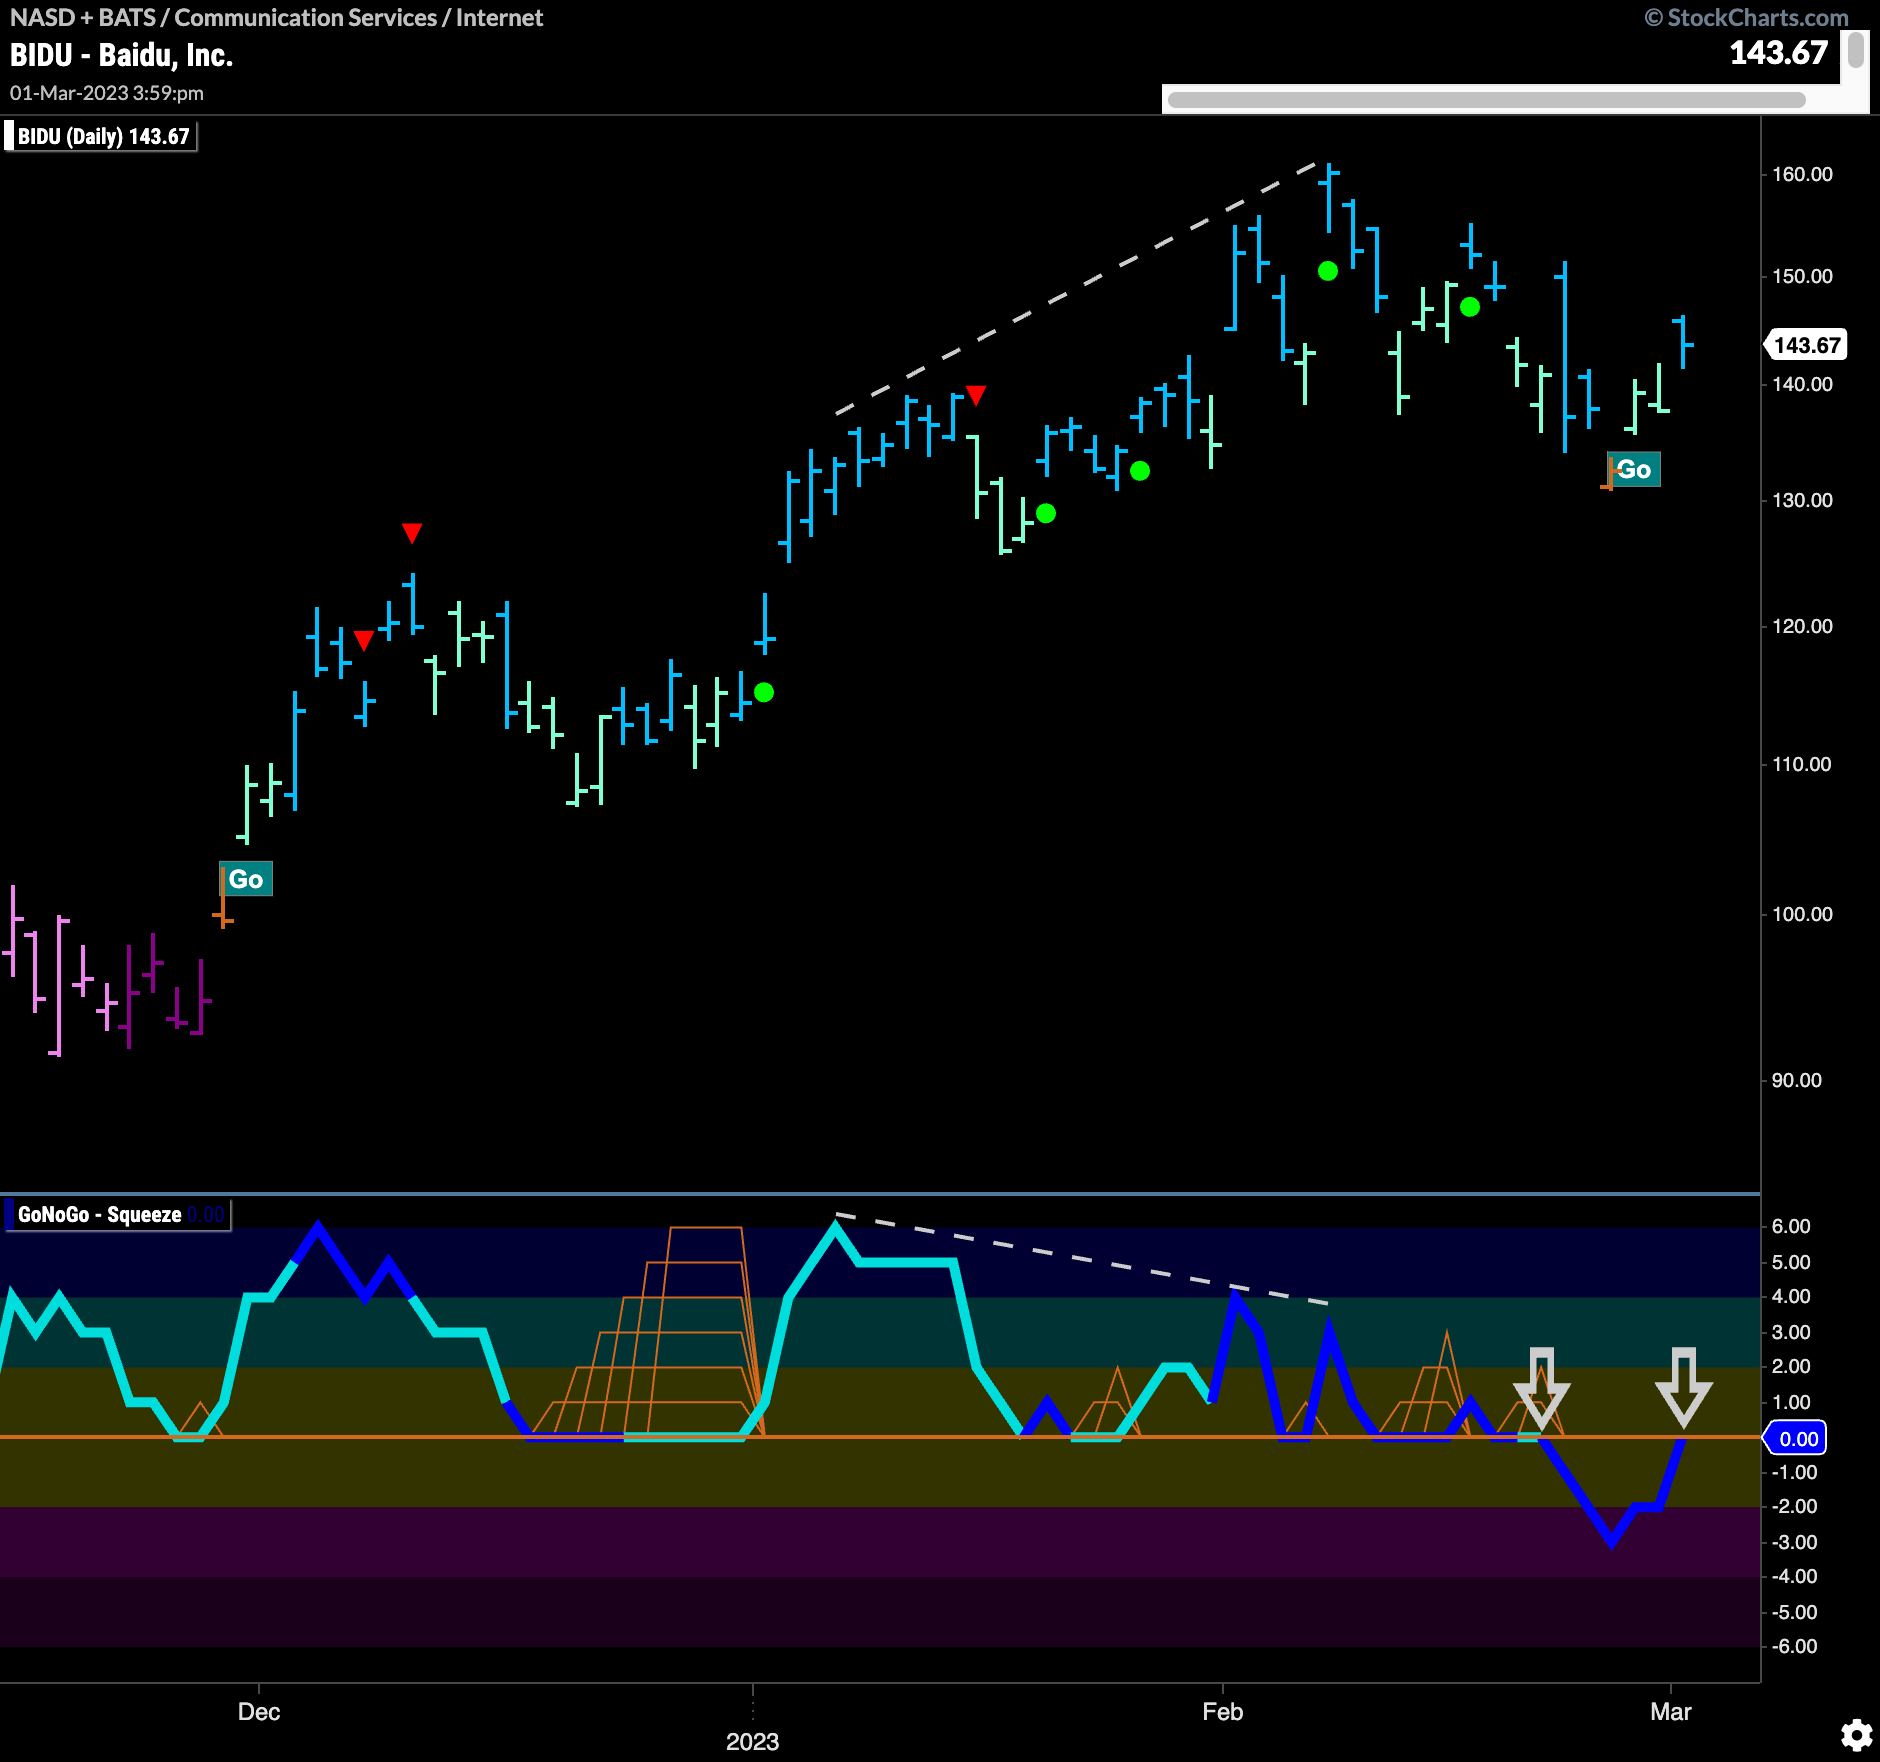1880x1762 pixels.
Task: Open the chart settings gear icon
Action: (1856, 1735)
